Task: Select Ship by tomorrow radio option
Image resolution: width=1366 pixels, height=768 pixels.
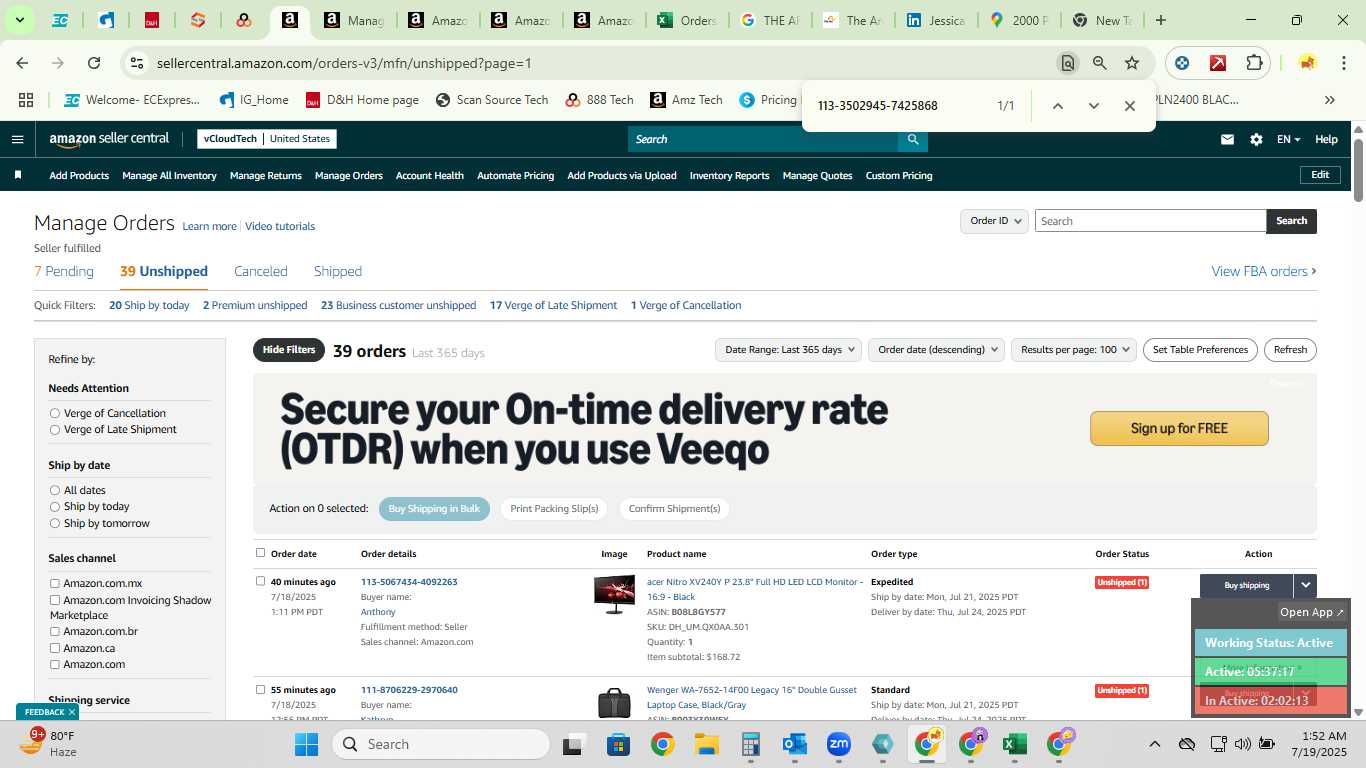Action: pos(55,523)
